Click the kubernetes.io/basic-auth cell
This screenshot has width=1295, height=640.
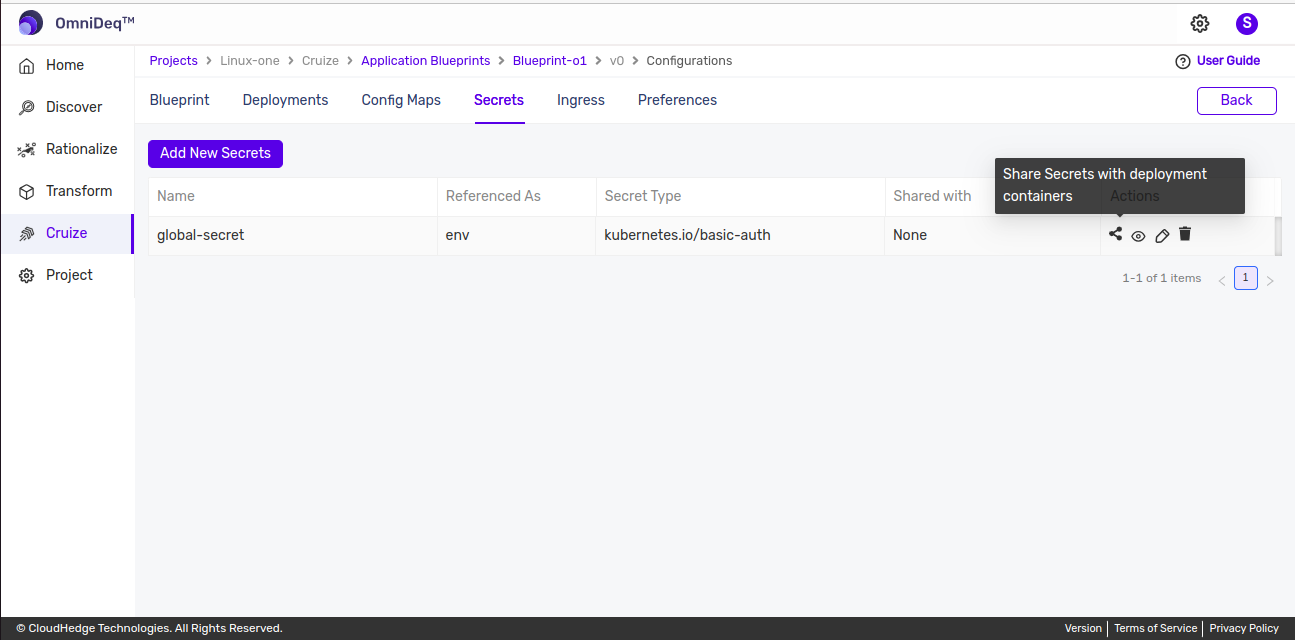tap(740, 235)
